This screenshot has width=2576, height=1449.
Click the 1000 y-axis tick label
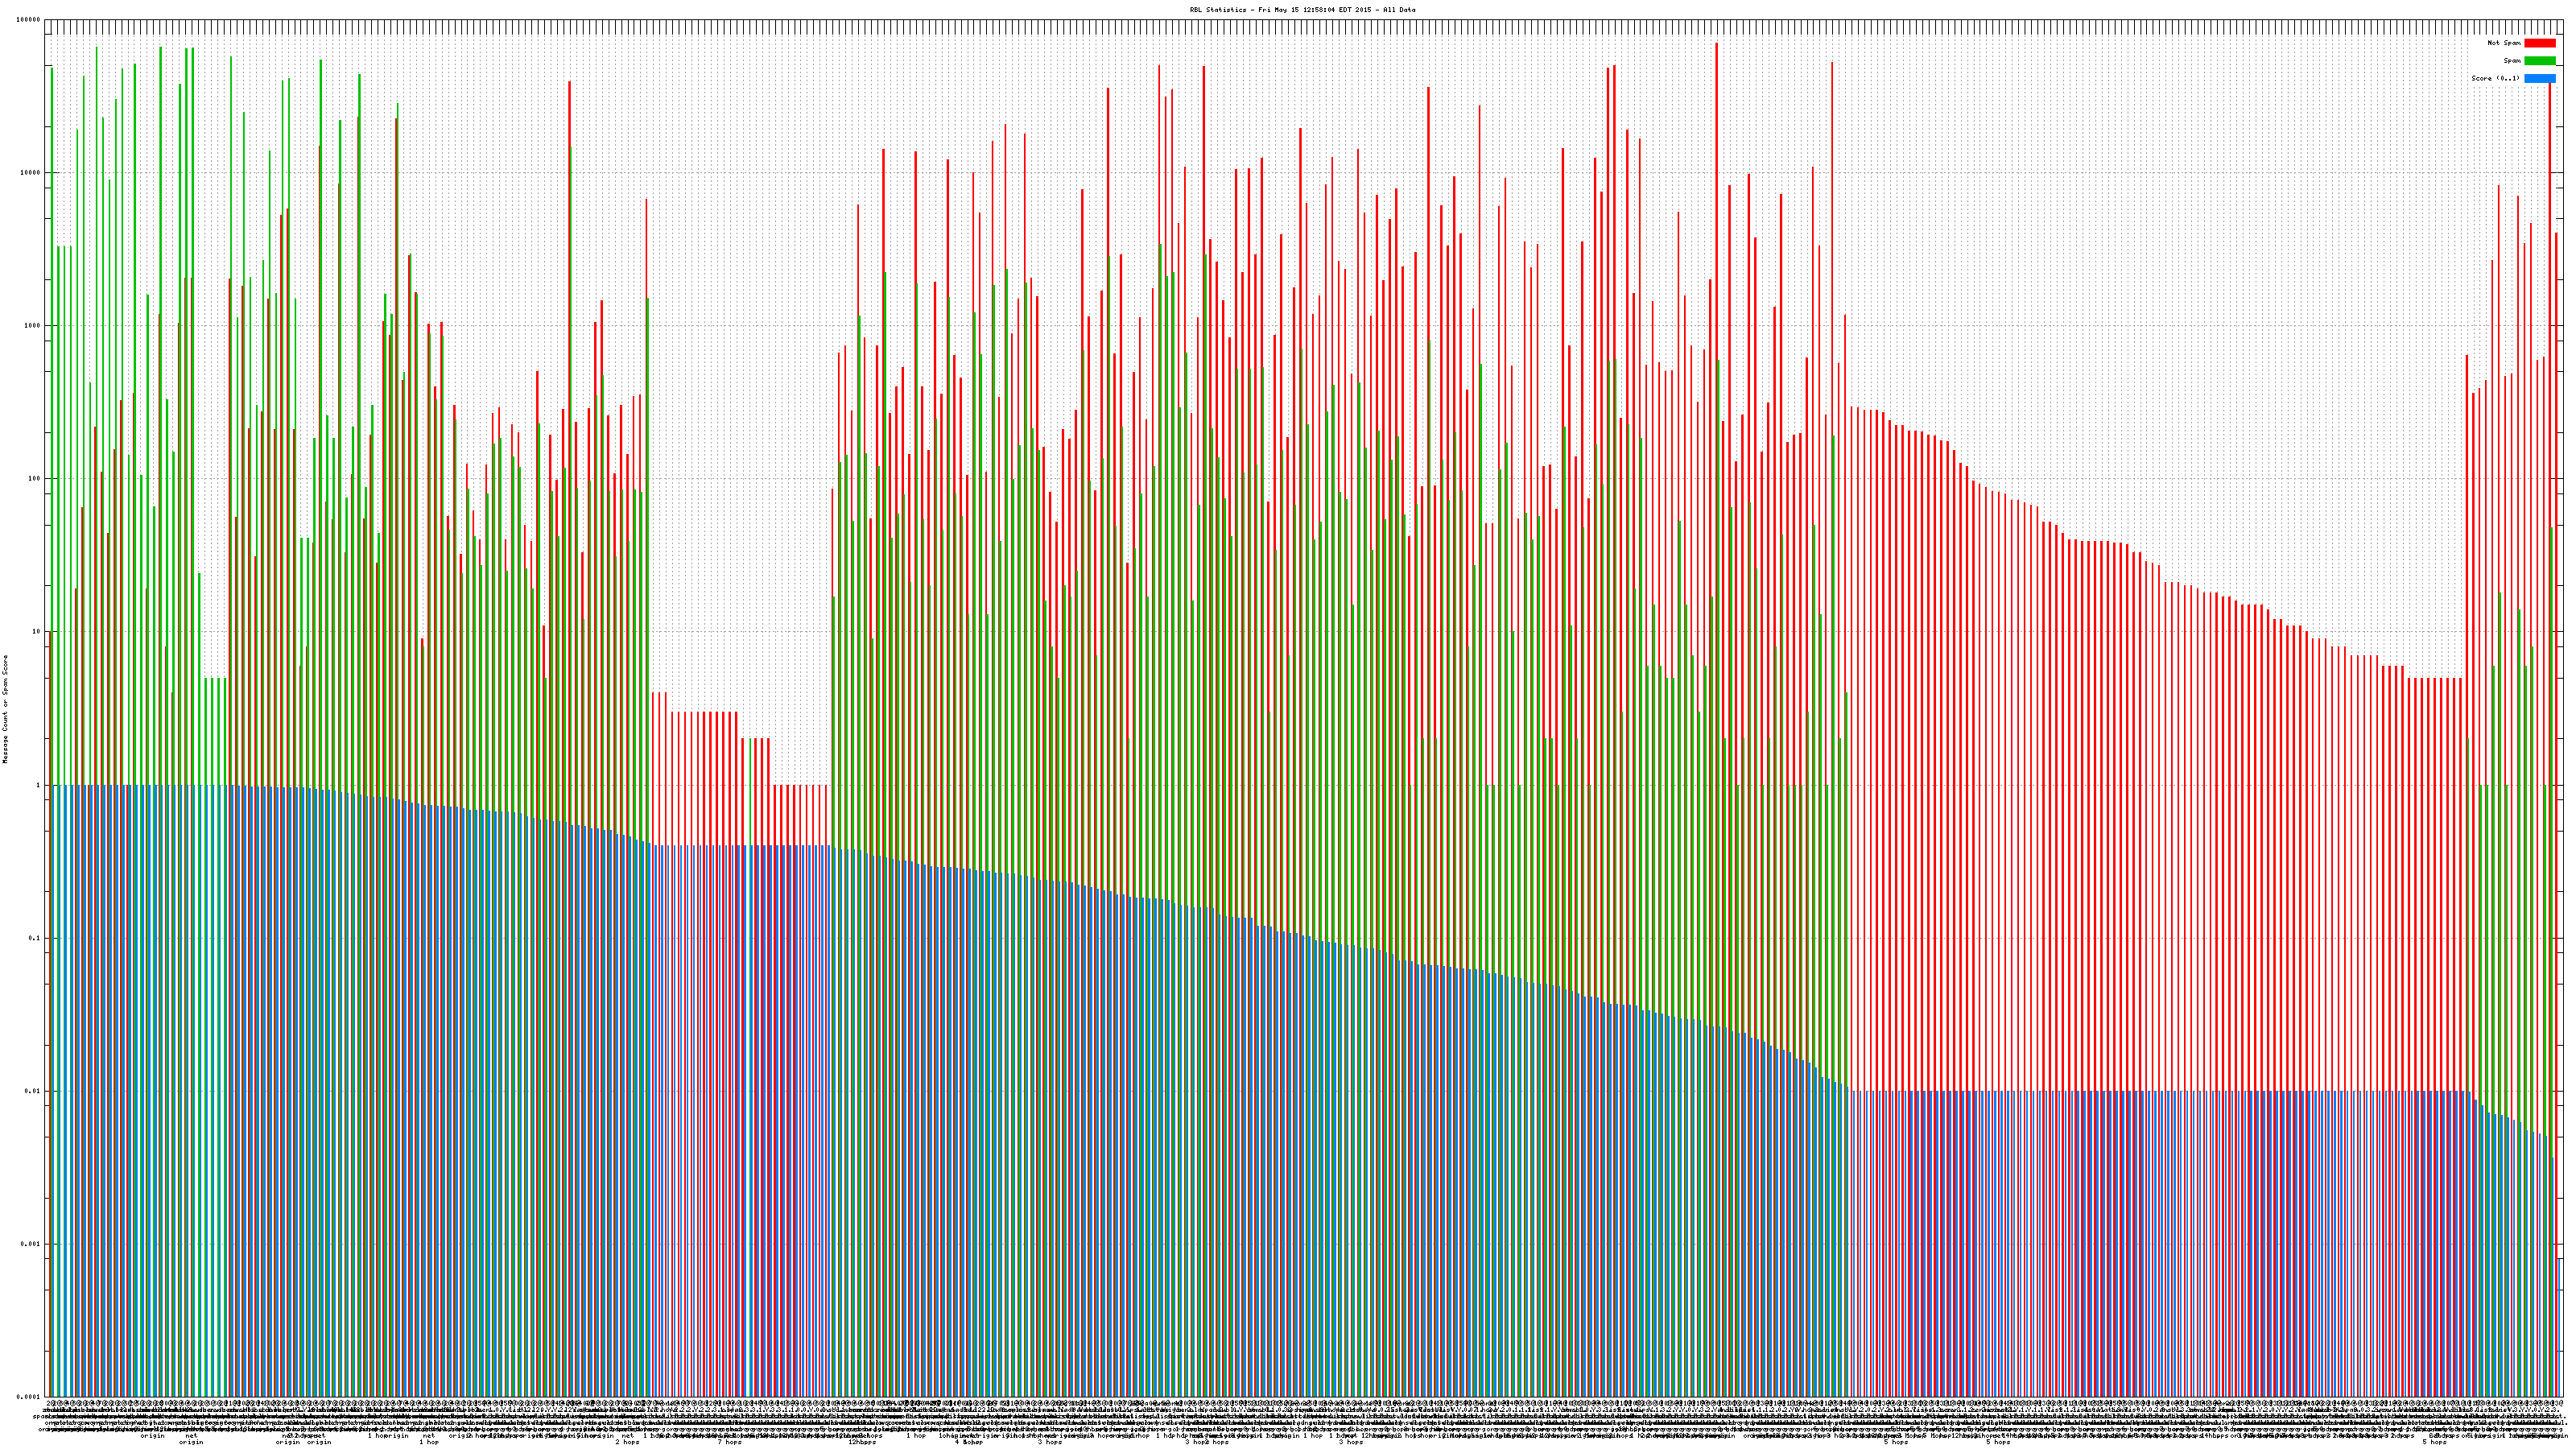tap(33, 326)
